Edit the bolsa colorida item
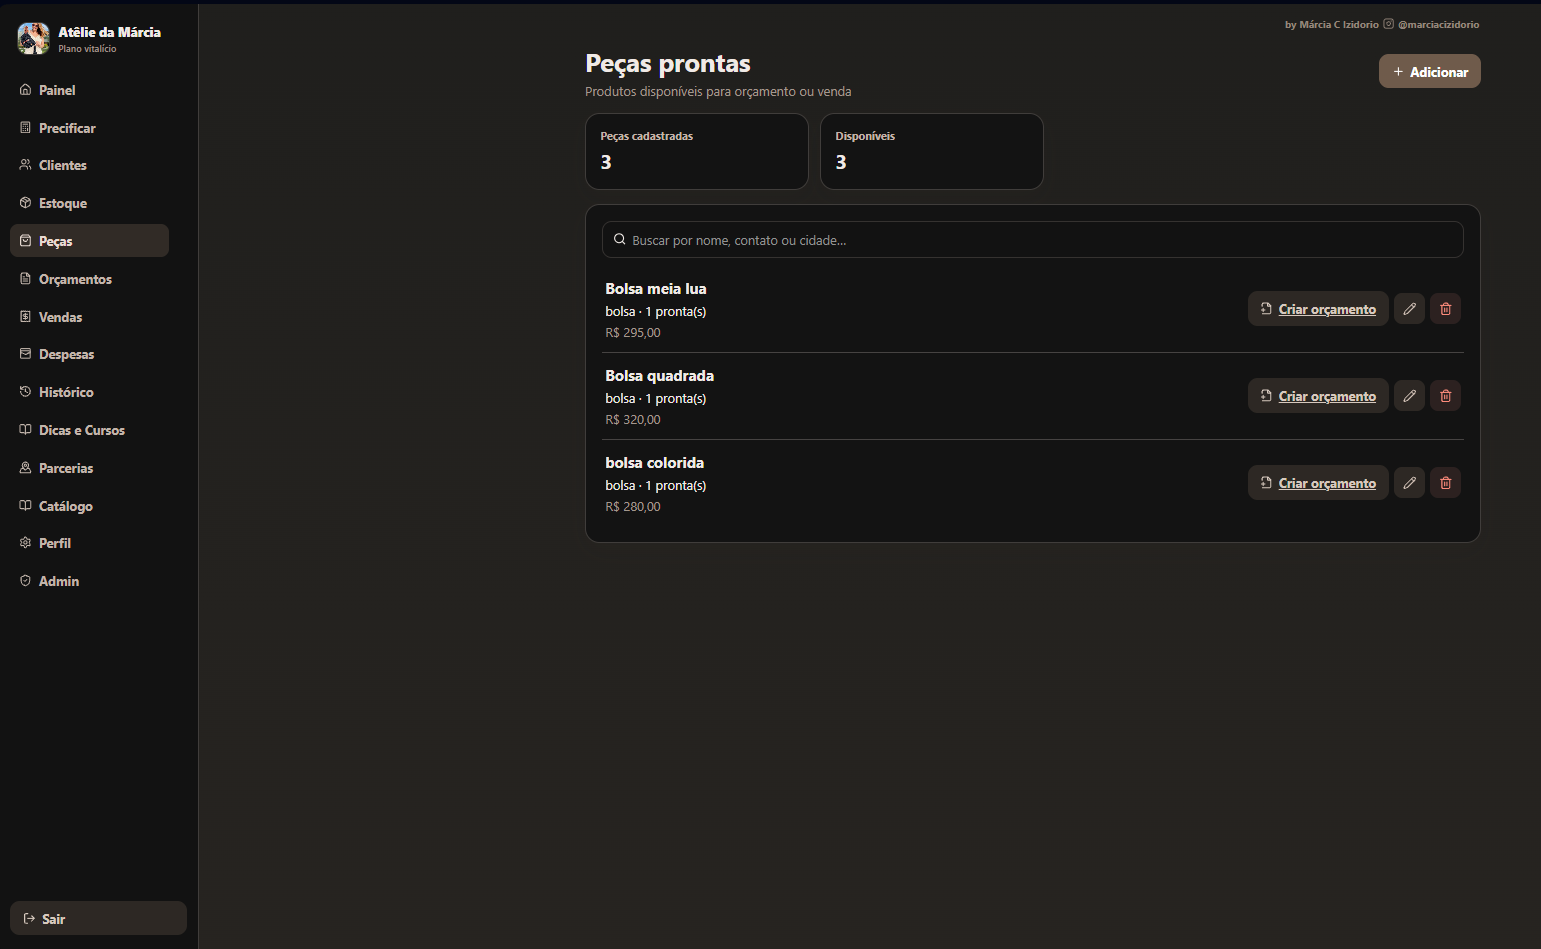This screenshot has width=1541, height=949. click(x=1409, y=483)
